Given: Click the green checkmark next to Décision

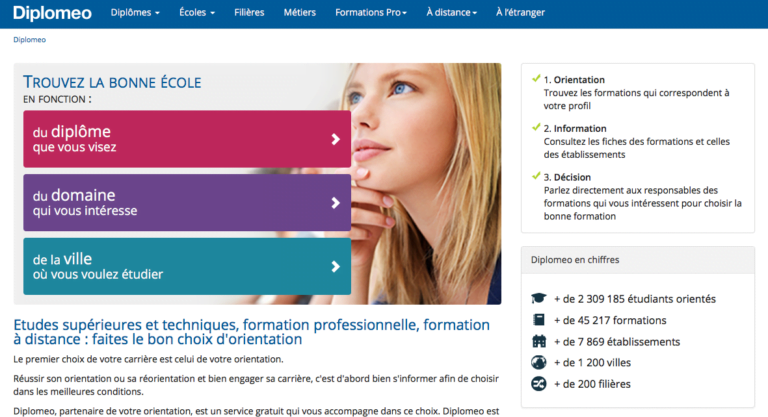Looking at the screenshot, I should click(x=535, y=177).
